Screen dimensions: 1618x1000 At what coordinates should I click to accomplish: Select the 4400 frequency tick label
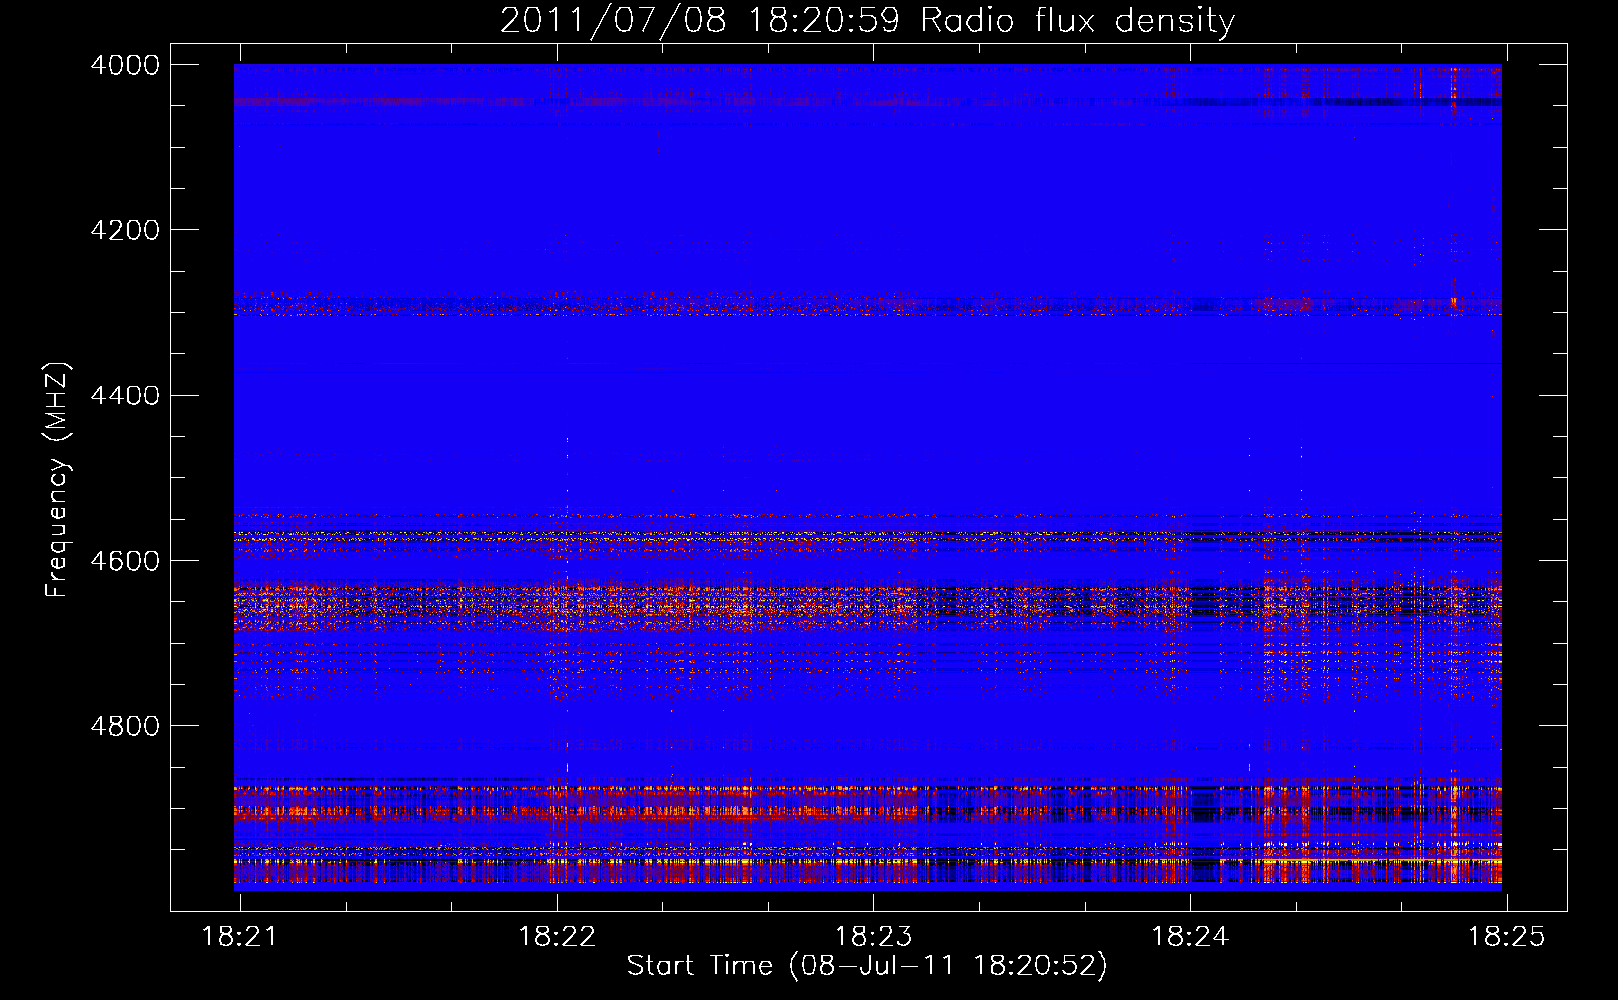point(125,396)
